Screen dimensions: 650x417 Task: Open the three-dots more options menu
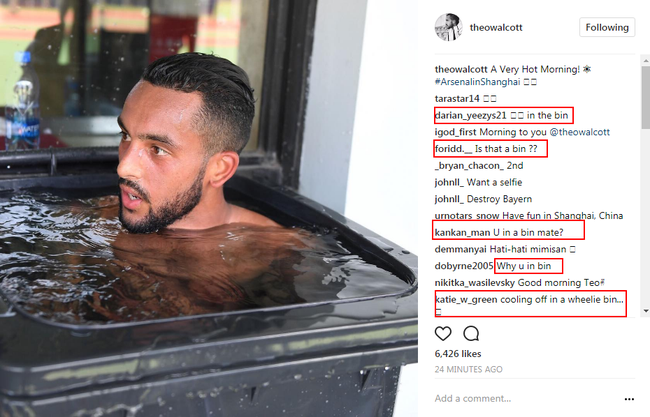coord(629,399)
